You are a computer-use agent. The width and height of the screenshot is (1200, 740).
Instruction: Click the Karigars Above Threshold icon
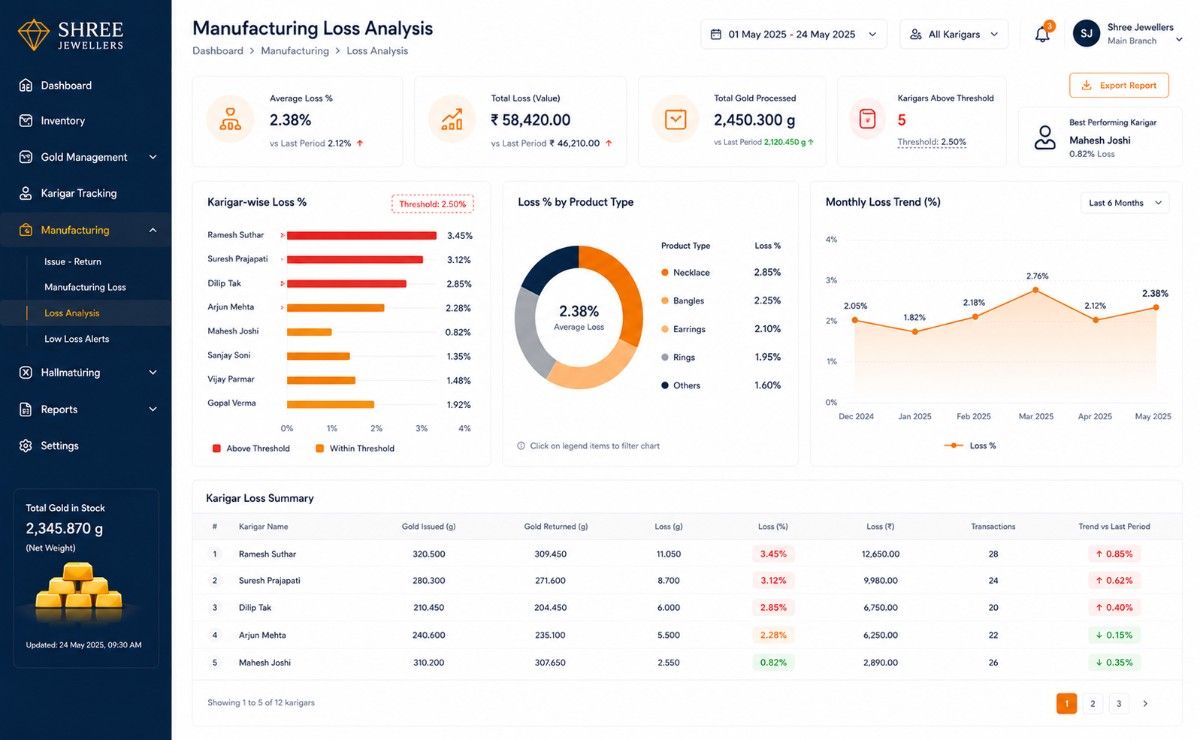point(868,119)
